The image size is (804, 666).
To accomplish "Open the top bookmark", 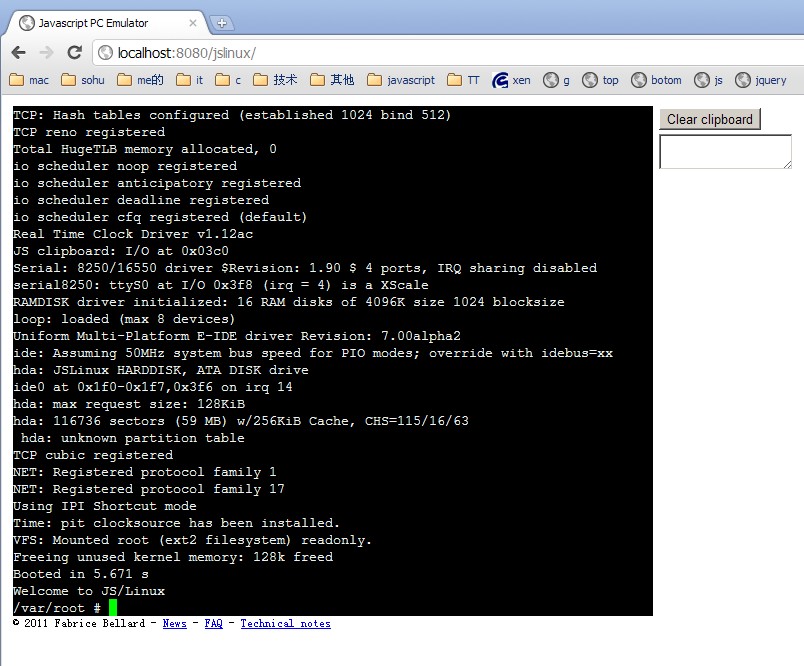I will pyautogui.click(x=600, y=80).
